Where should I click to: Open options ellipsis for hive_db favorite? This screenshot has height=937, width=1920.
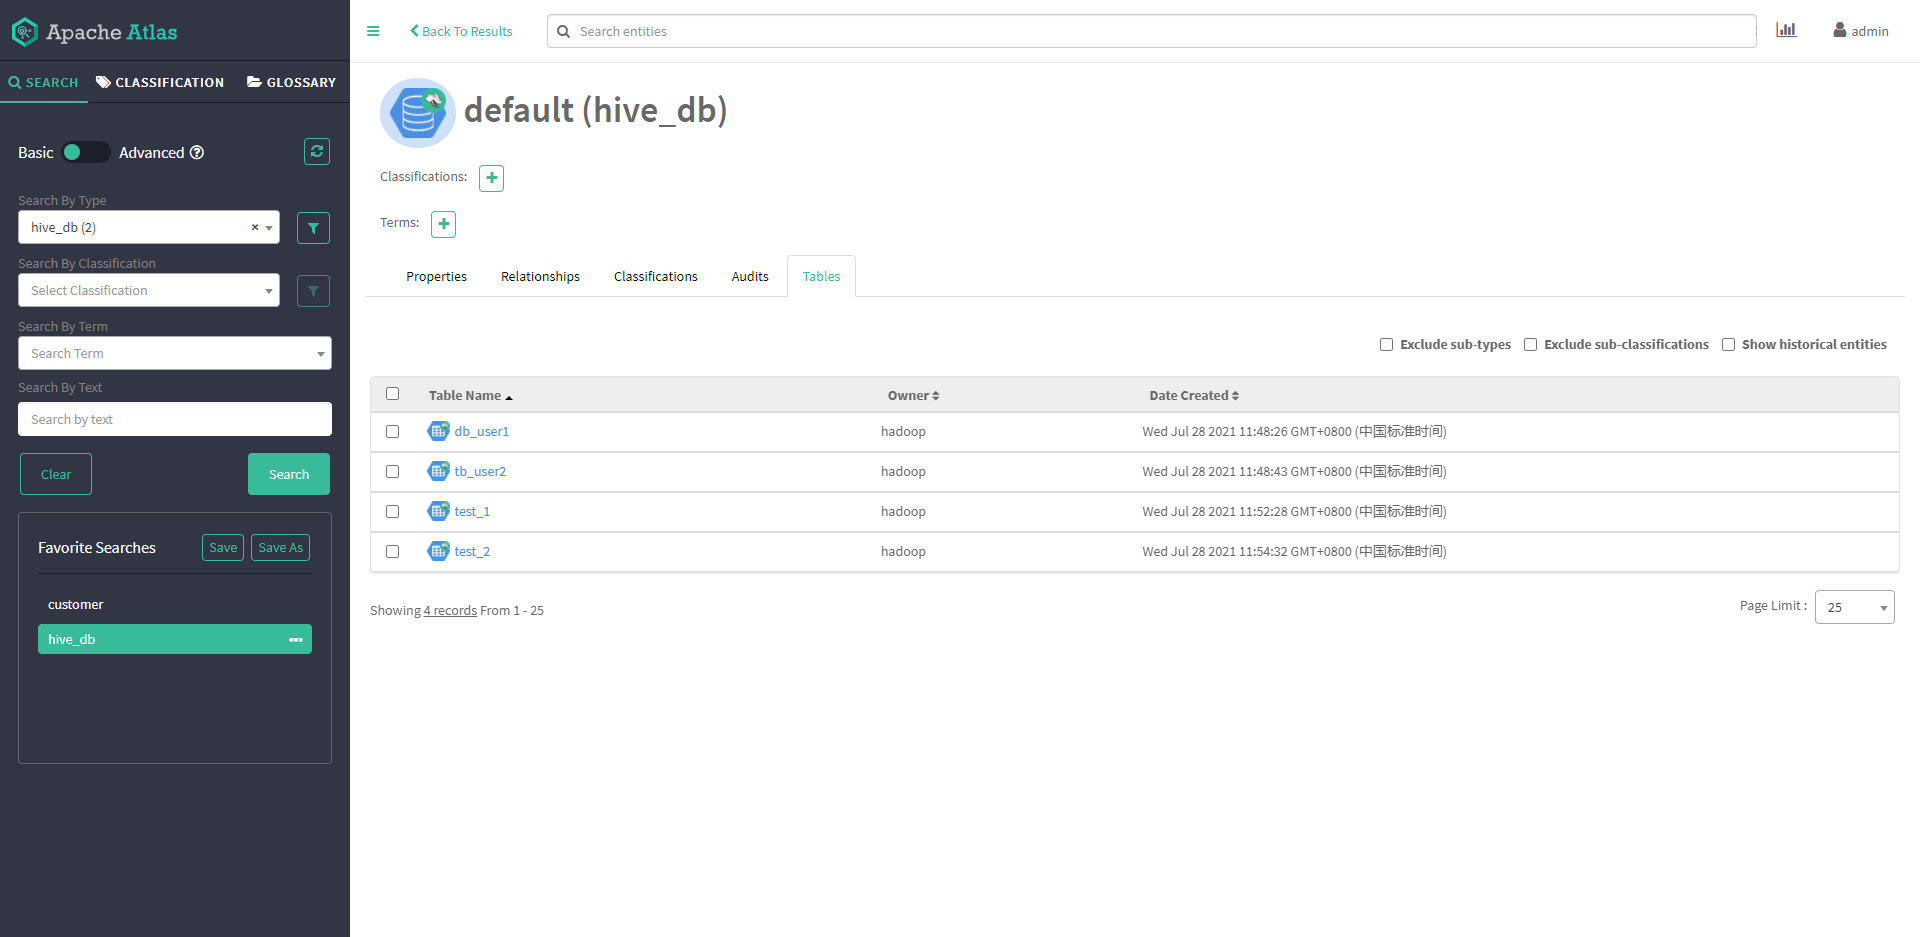click(295, 640)
